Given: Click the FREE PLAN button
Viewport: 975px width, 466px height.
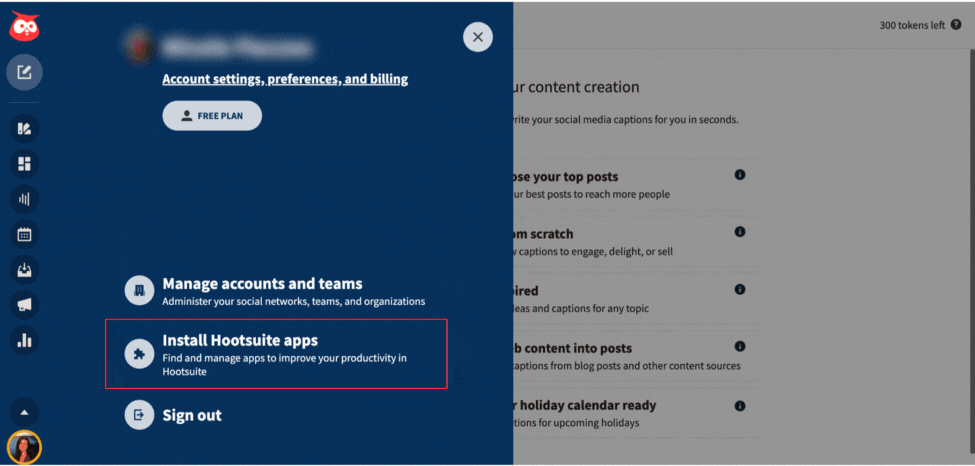Looking at the screenshot, I should pyautogui.click(x=212, y=116).
